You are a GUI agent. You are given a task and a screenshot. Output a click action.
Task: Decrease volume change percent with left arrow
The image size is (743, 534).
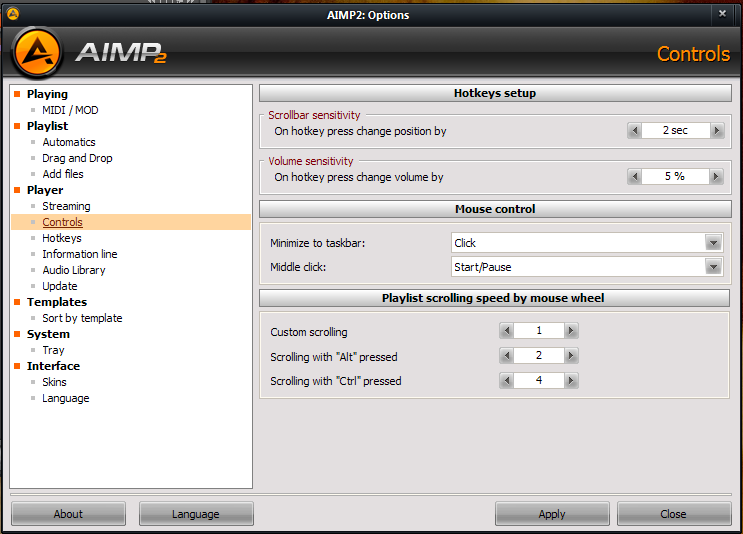pyautogui.click(x=634, y=177)
